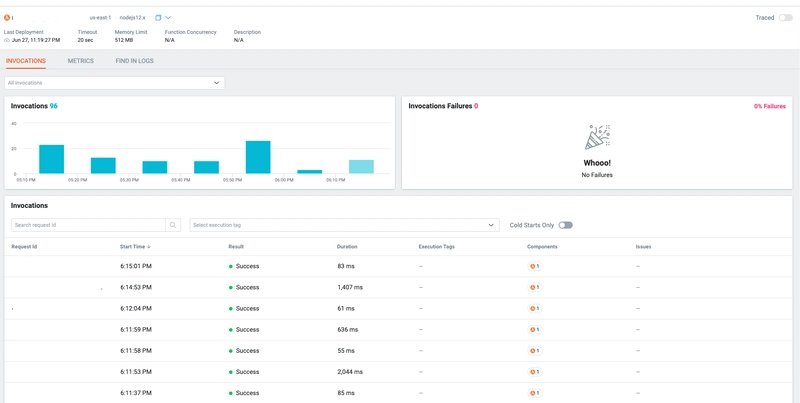Open the Select execution tag dropdown
This screenshot has height=403, width=800.
pos(343,226)
